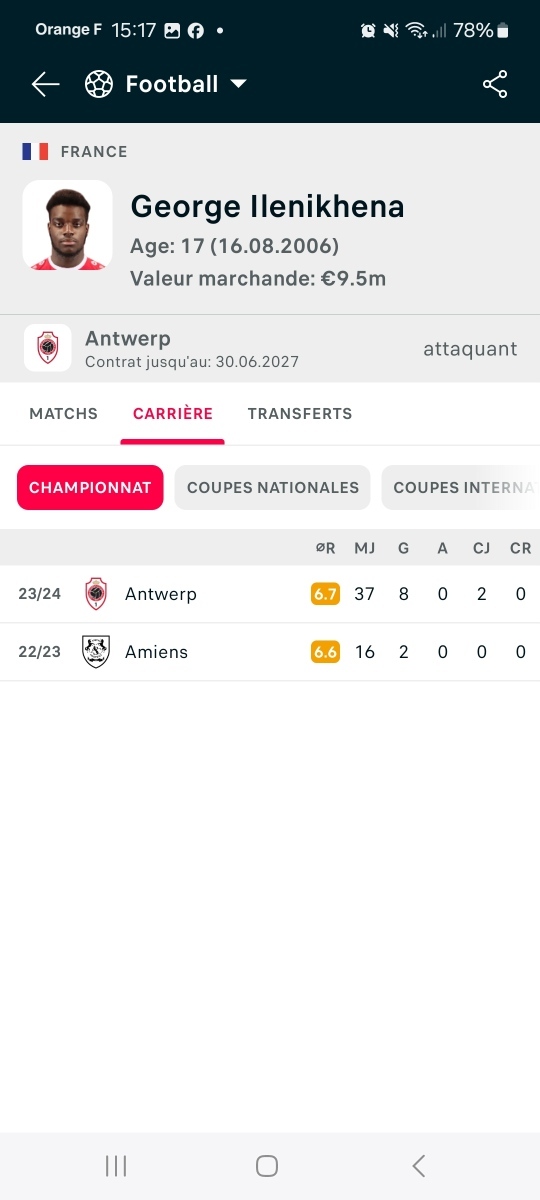Image resolution: width=540 pixels, height=1200 pixels.
Task: Tap the Android home button
Action: coord(267,1166)
